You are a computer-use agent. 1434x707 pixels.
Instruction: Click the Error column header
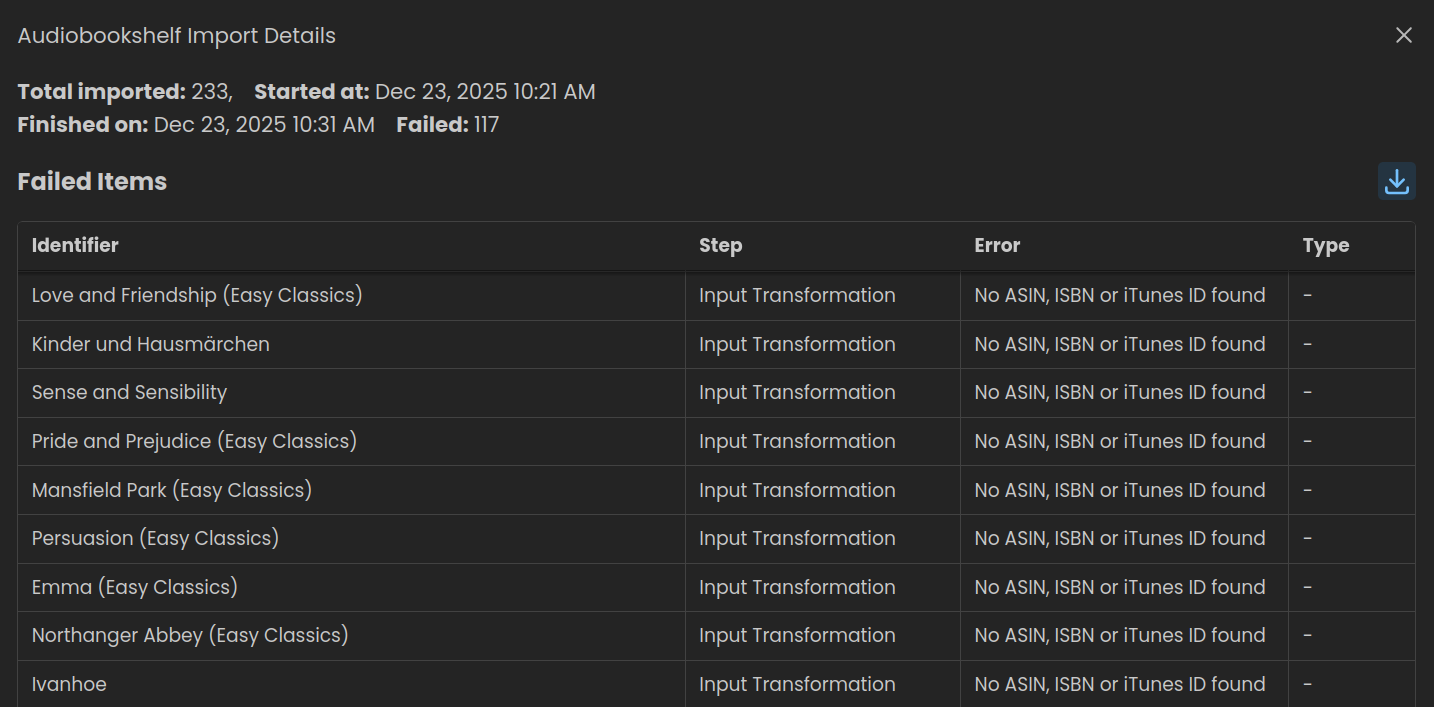point(997,246)
